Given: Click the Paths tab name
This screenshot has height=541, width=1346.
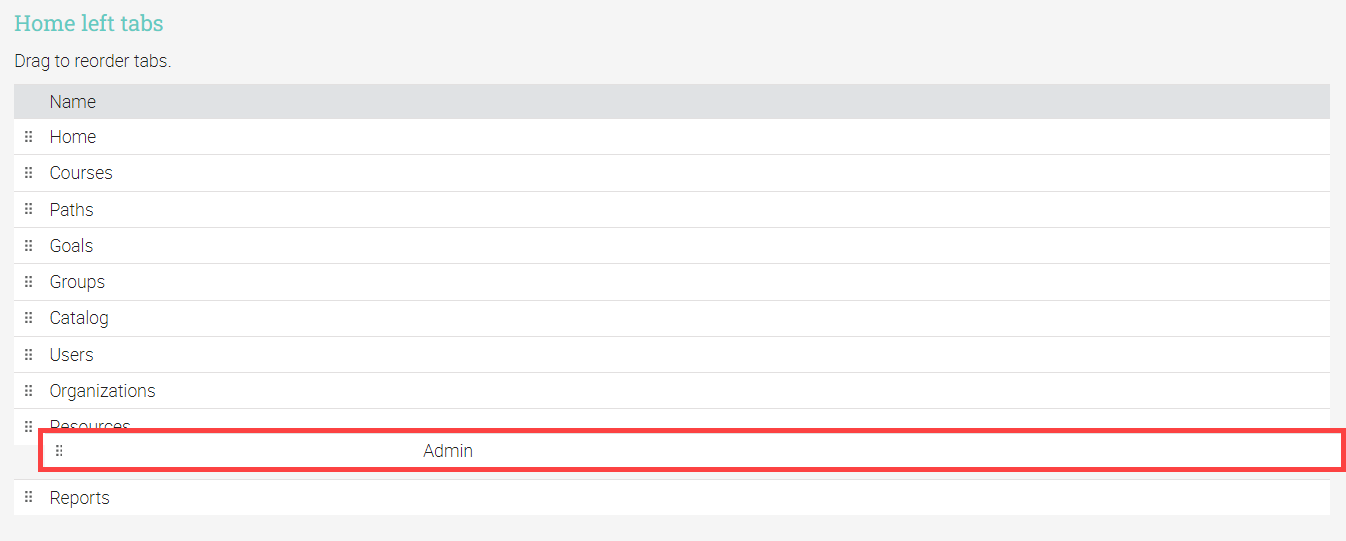Looking at the screenshot, I should click(x=71, y=210).
